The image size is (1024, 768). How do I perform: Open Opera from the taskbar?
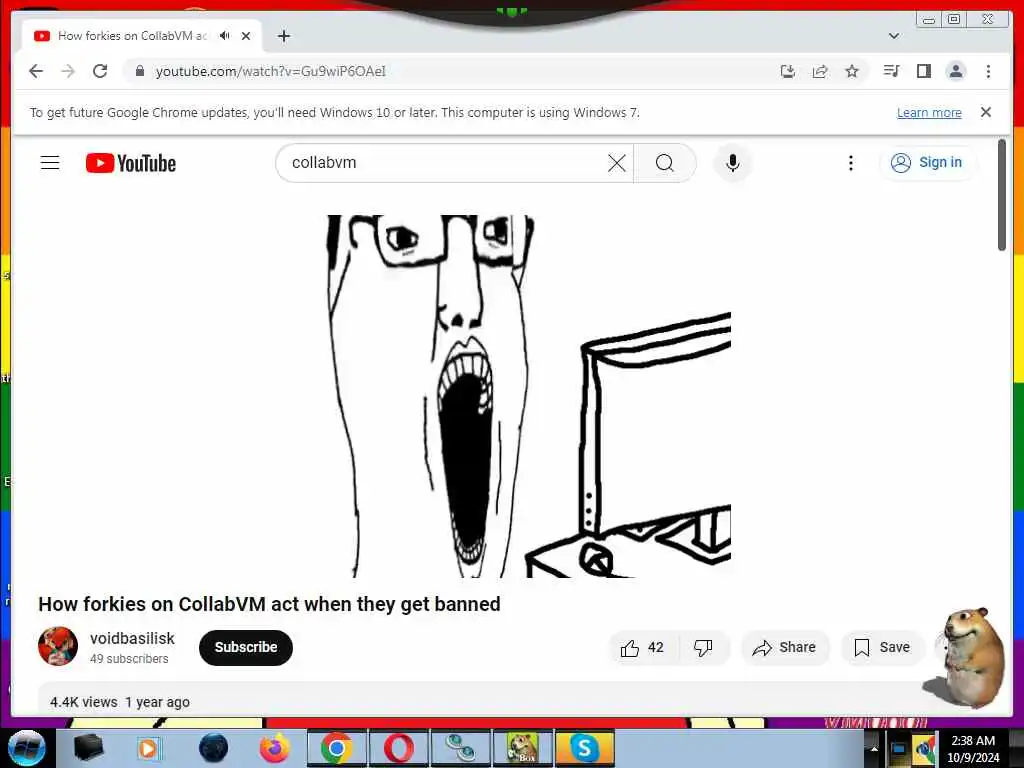click(398, 748)
